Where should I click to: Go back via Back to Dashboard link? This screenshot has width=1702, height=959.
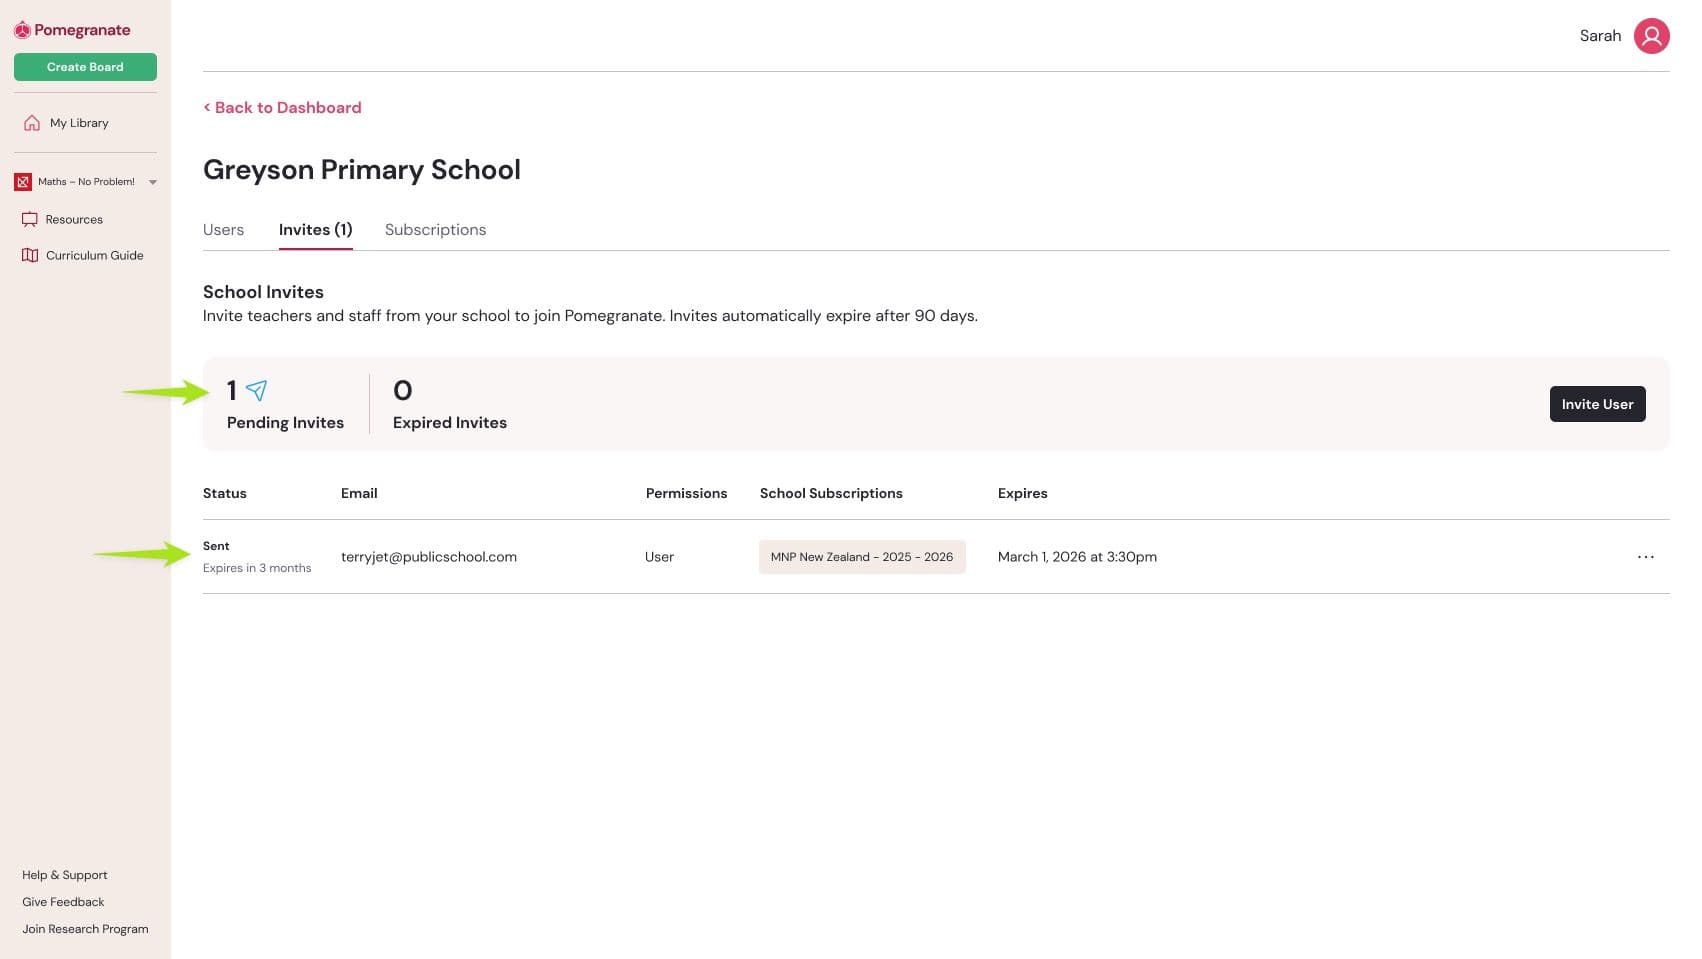(x=283, y=108)
